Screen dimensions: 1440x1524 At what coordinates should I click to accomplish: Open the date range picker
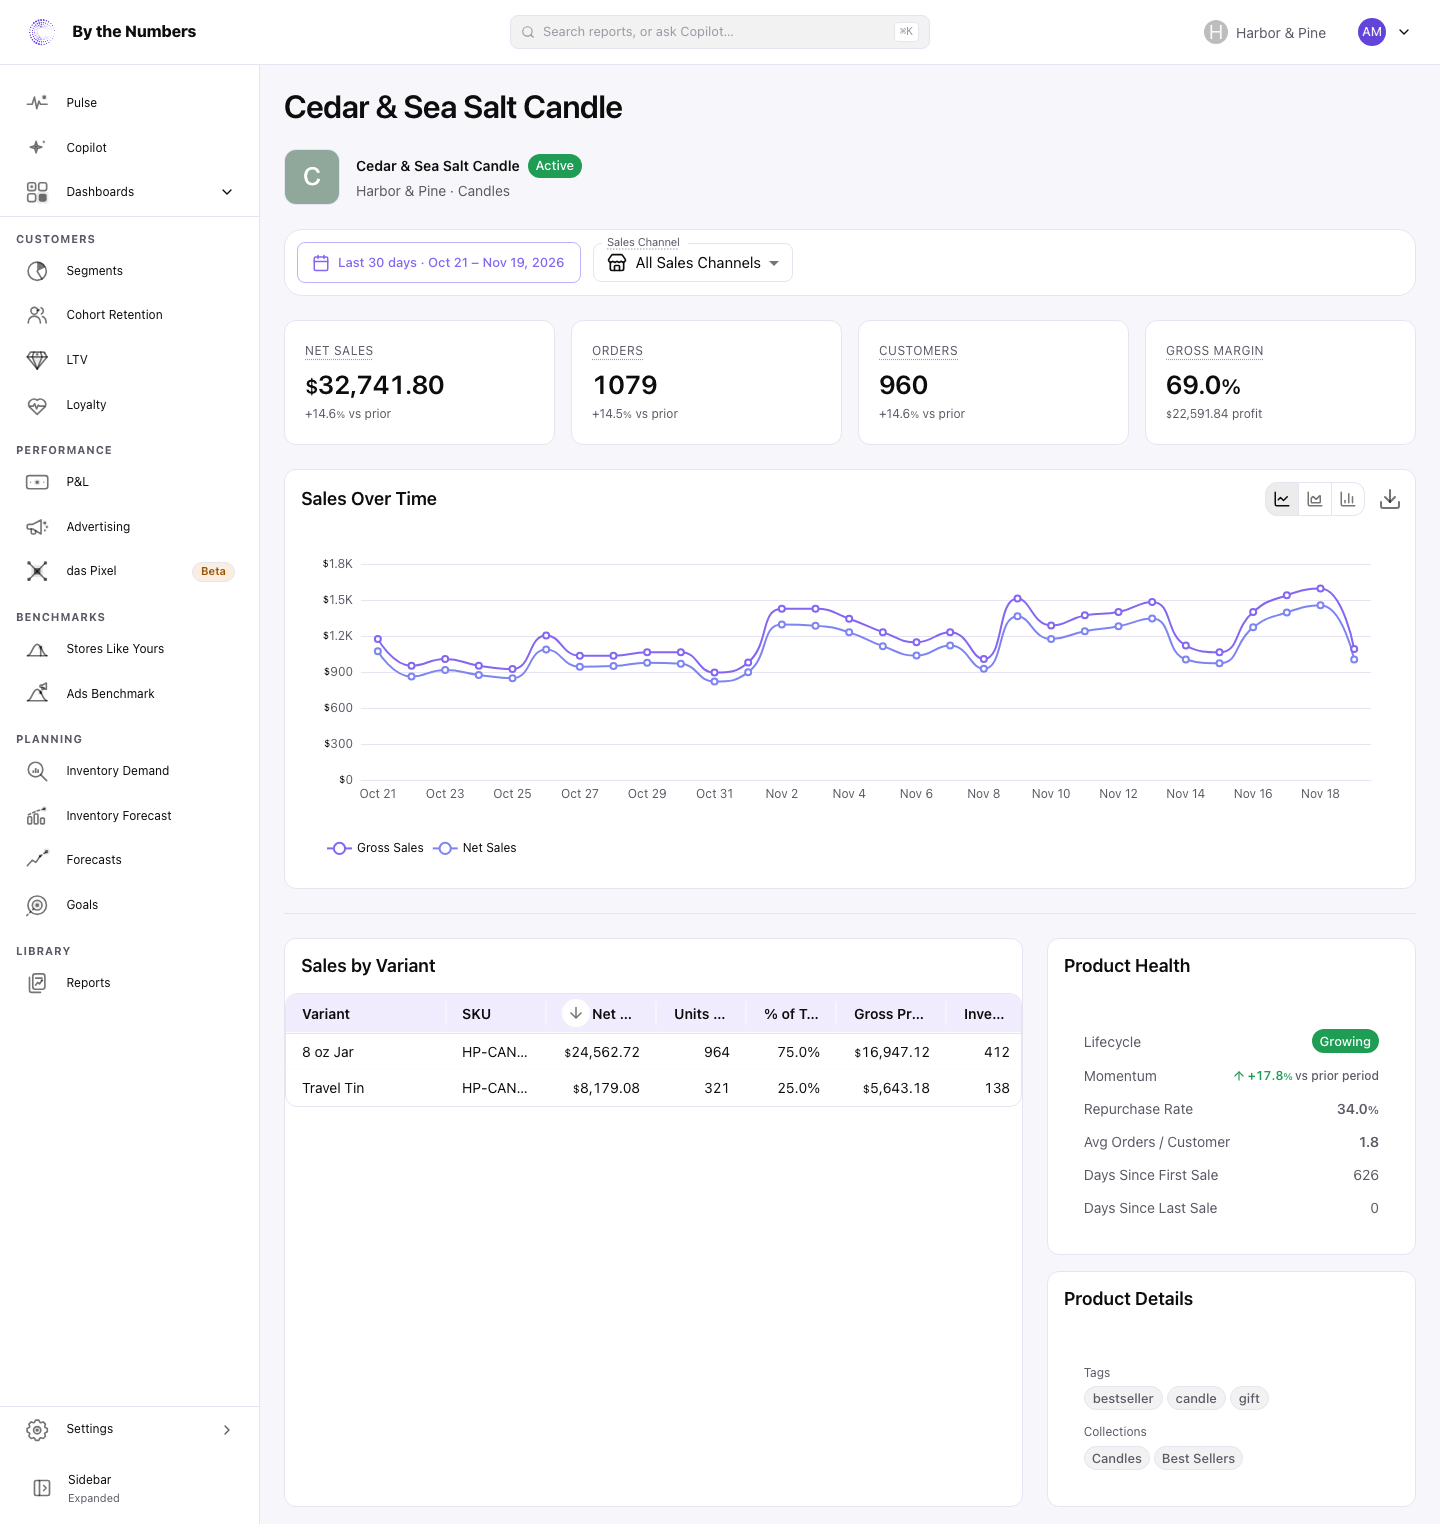pyautogui.click(x=439, y=263)
